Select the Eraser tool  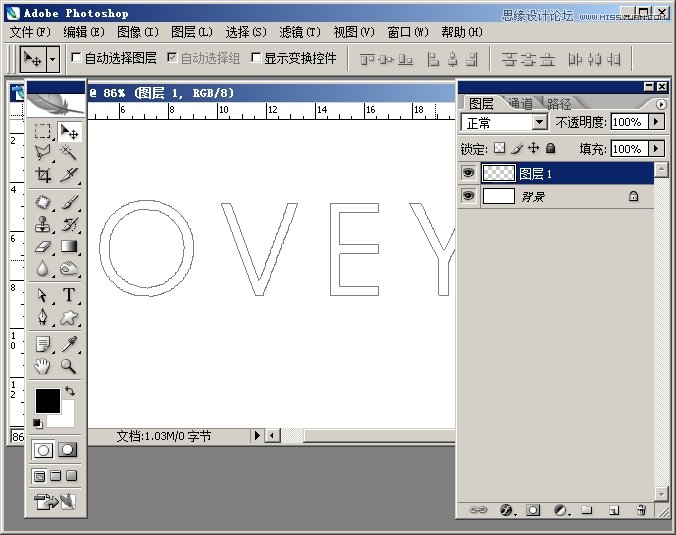pos(43,246)
